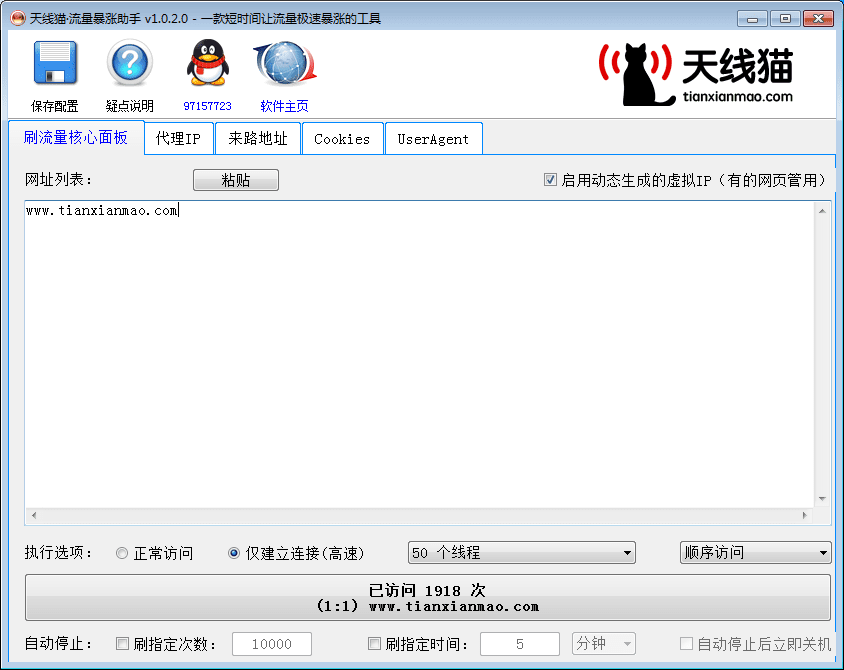Image resolution: width=844 pixels, height=670 pixels.
Task: Click the URL list scroll right arrow
Action: [x=805, y=516]
